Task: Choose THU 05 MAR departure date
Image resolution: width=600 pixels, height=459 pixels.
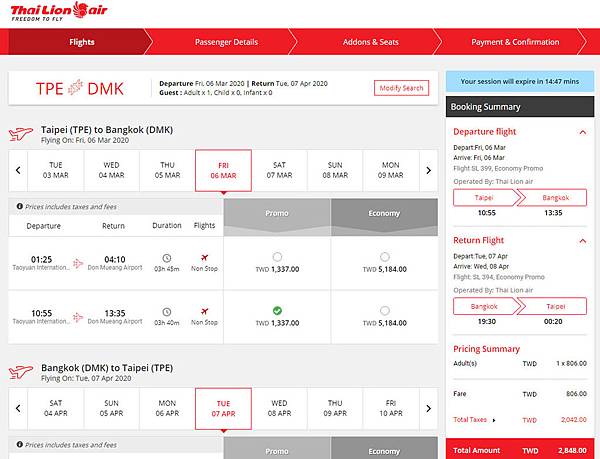Action: 167,170
